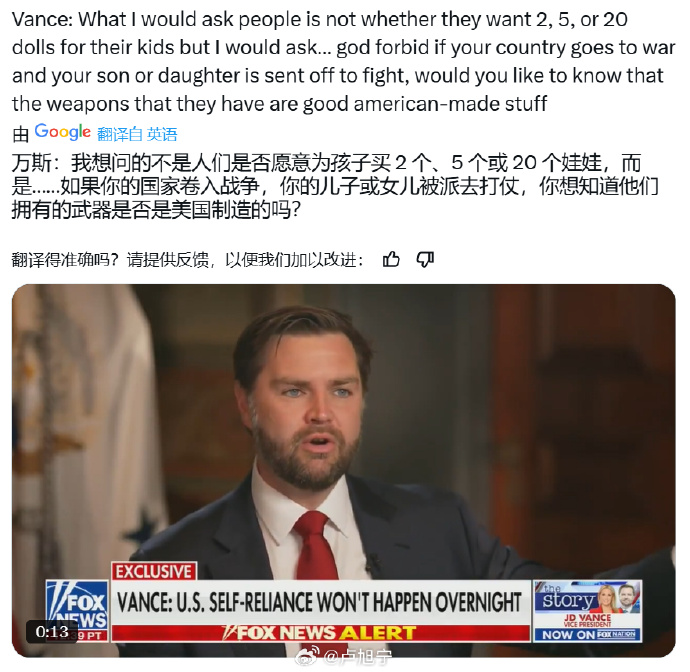The height and width of the screenshot is (672, 690).
Task: Click the SELF-RELIANCE WON'T HAPPEN OVERNIGHT headline
Action: click(320, 602)
